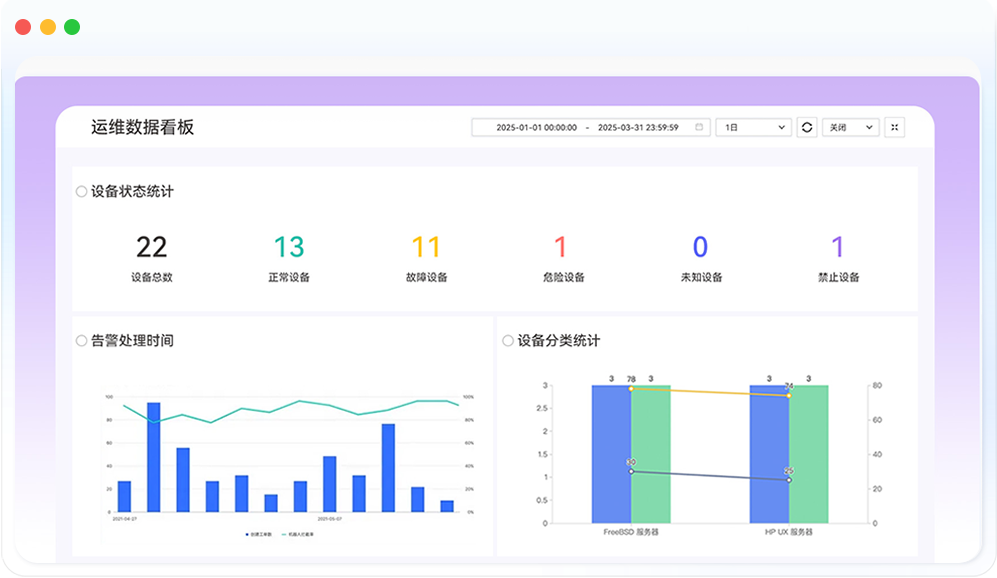
Task: Click the circle icon beside 设备分类统计
Action: [x=508, y=341]
